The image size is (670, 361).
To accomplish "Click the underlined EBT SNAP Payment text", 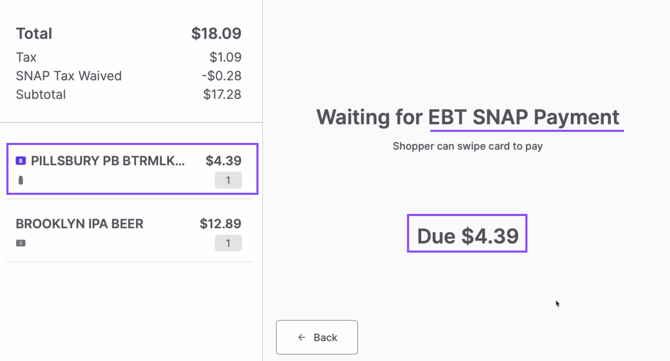I will [524, 117].
